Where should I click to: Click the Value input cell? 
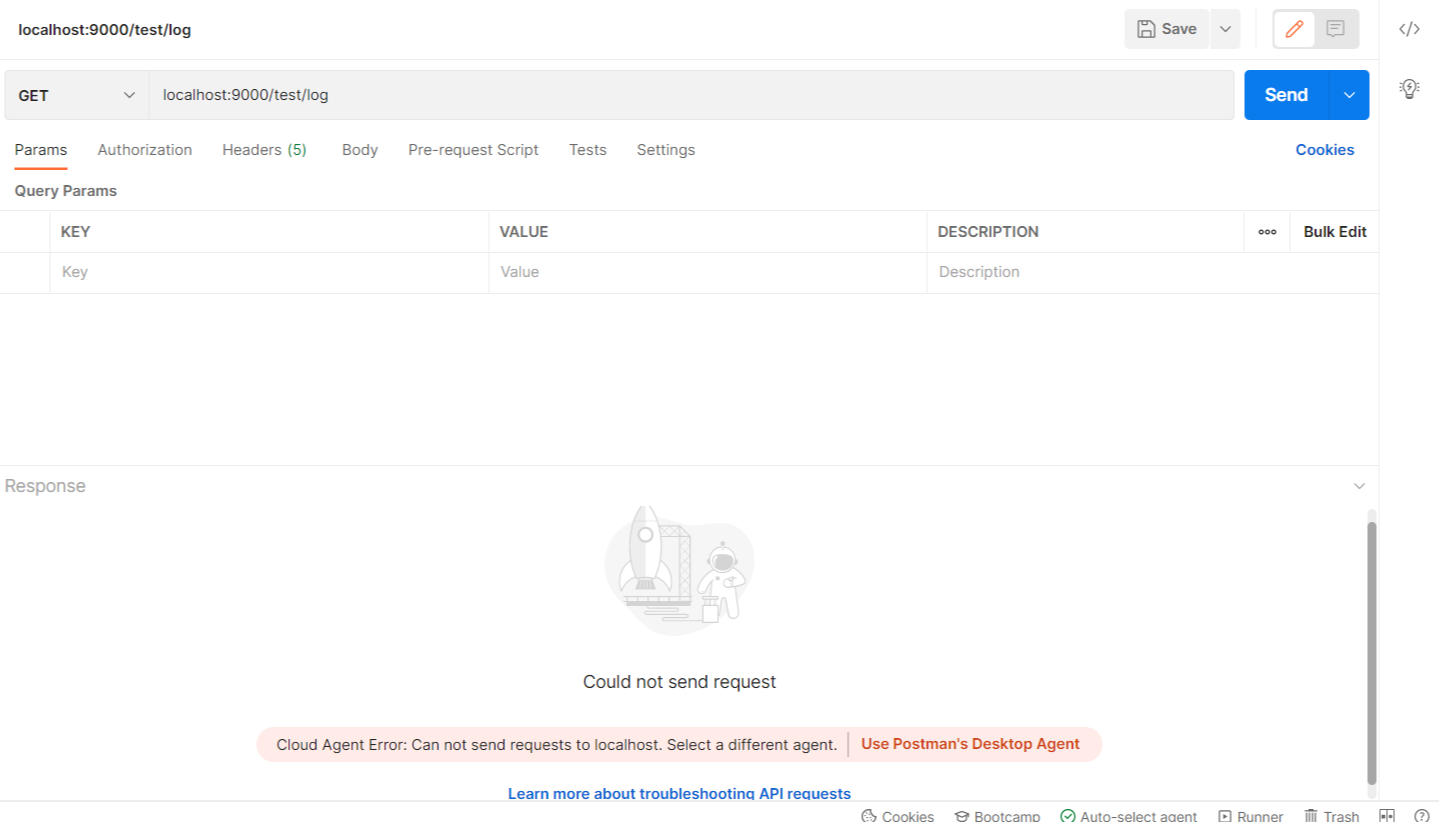point(708,272)
